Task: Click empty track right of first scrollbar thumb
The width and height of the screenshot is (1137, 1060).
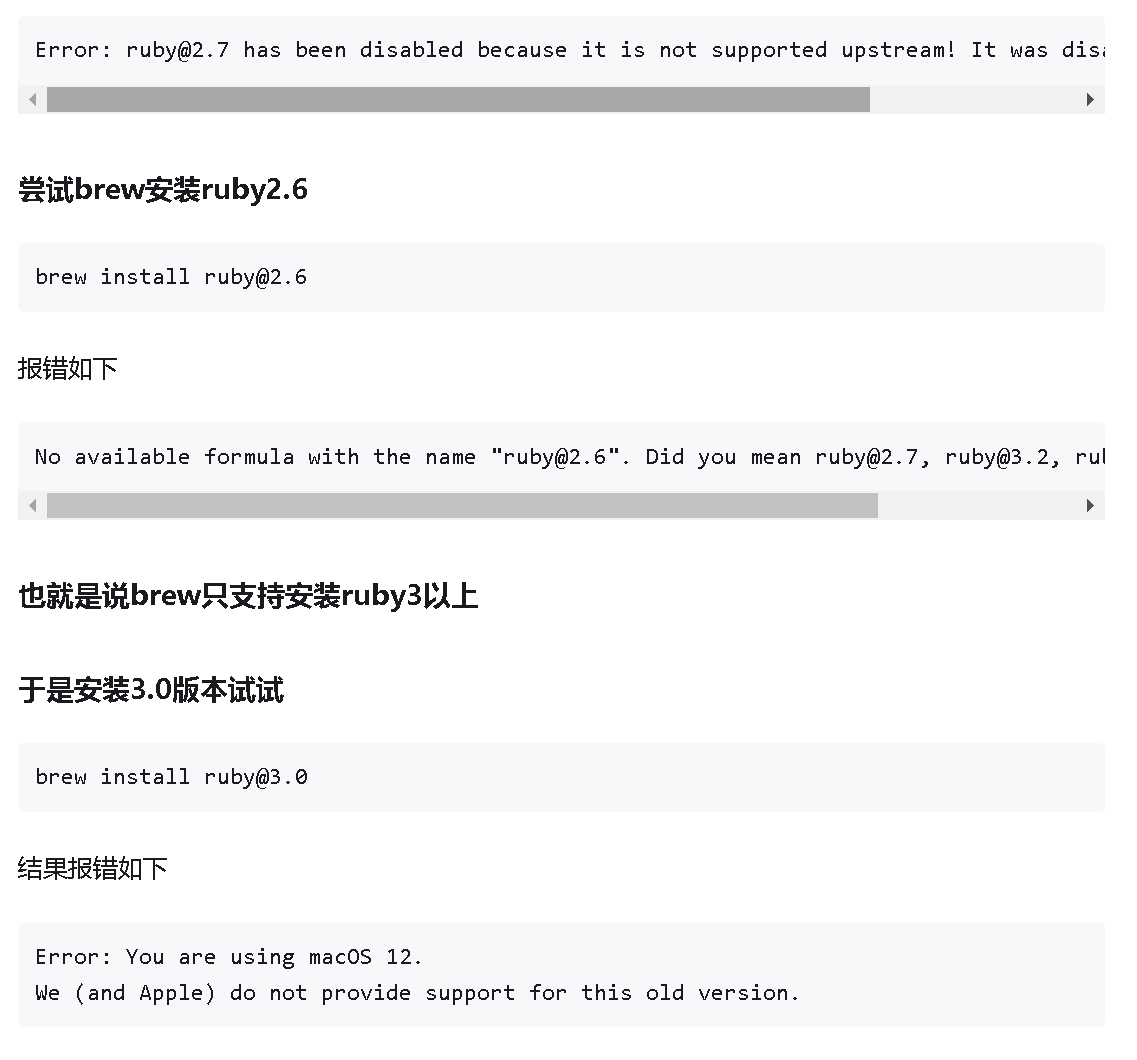Action: coord(973,100)
